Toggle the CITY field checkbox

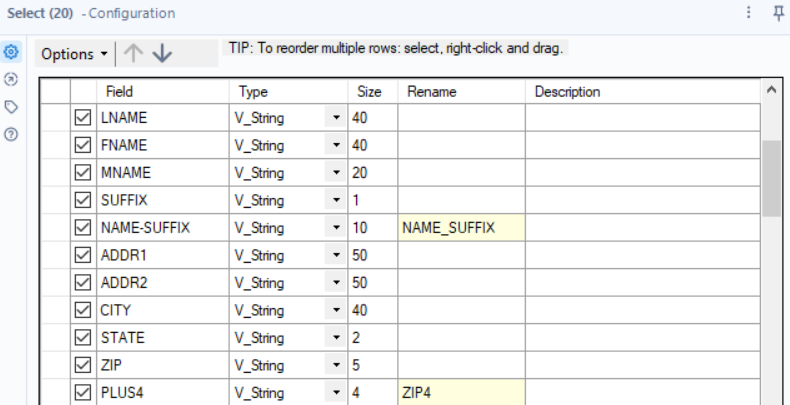pyautogui.click(x=83, y=310)
